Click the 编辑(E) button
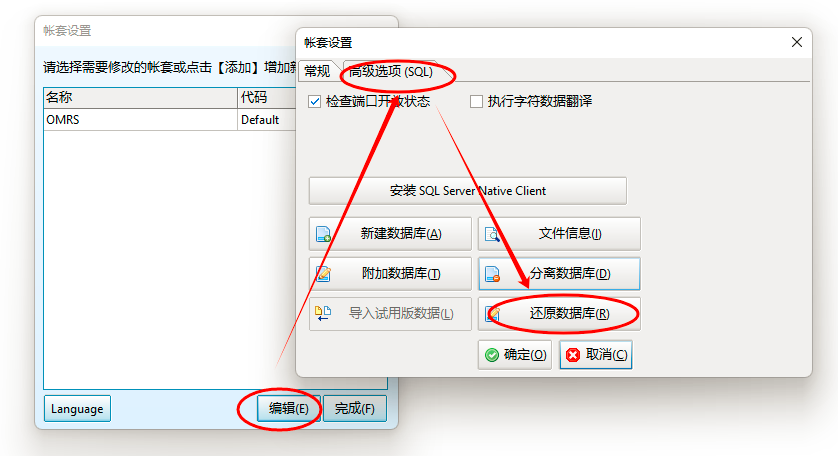 point(289,408)
